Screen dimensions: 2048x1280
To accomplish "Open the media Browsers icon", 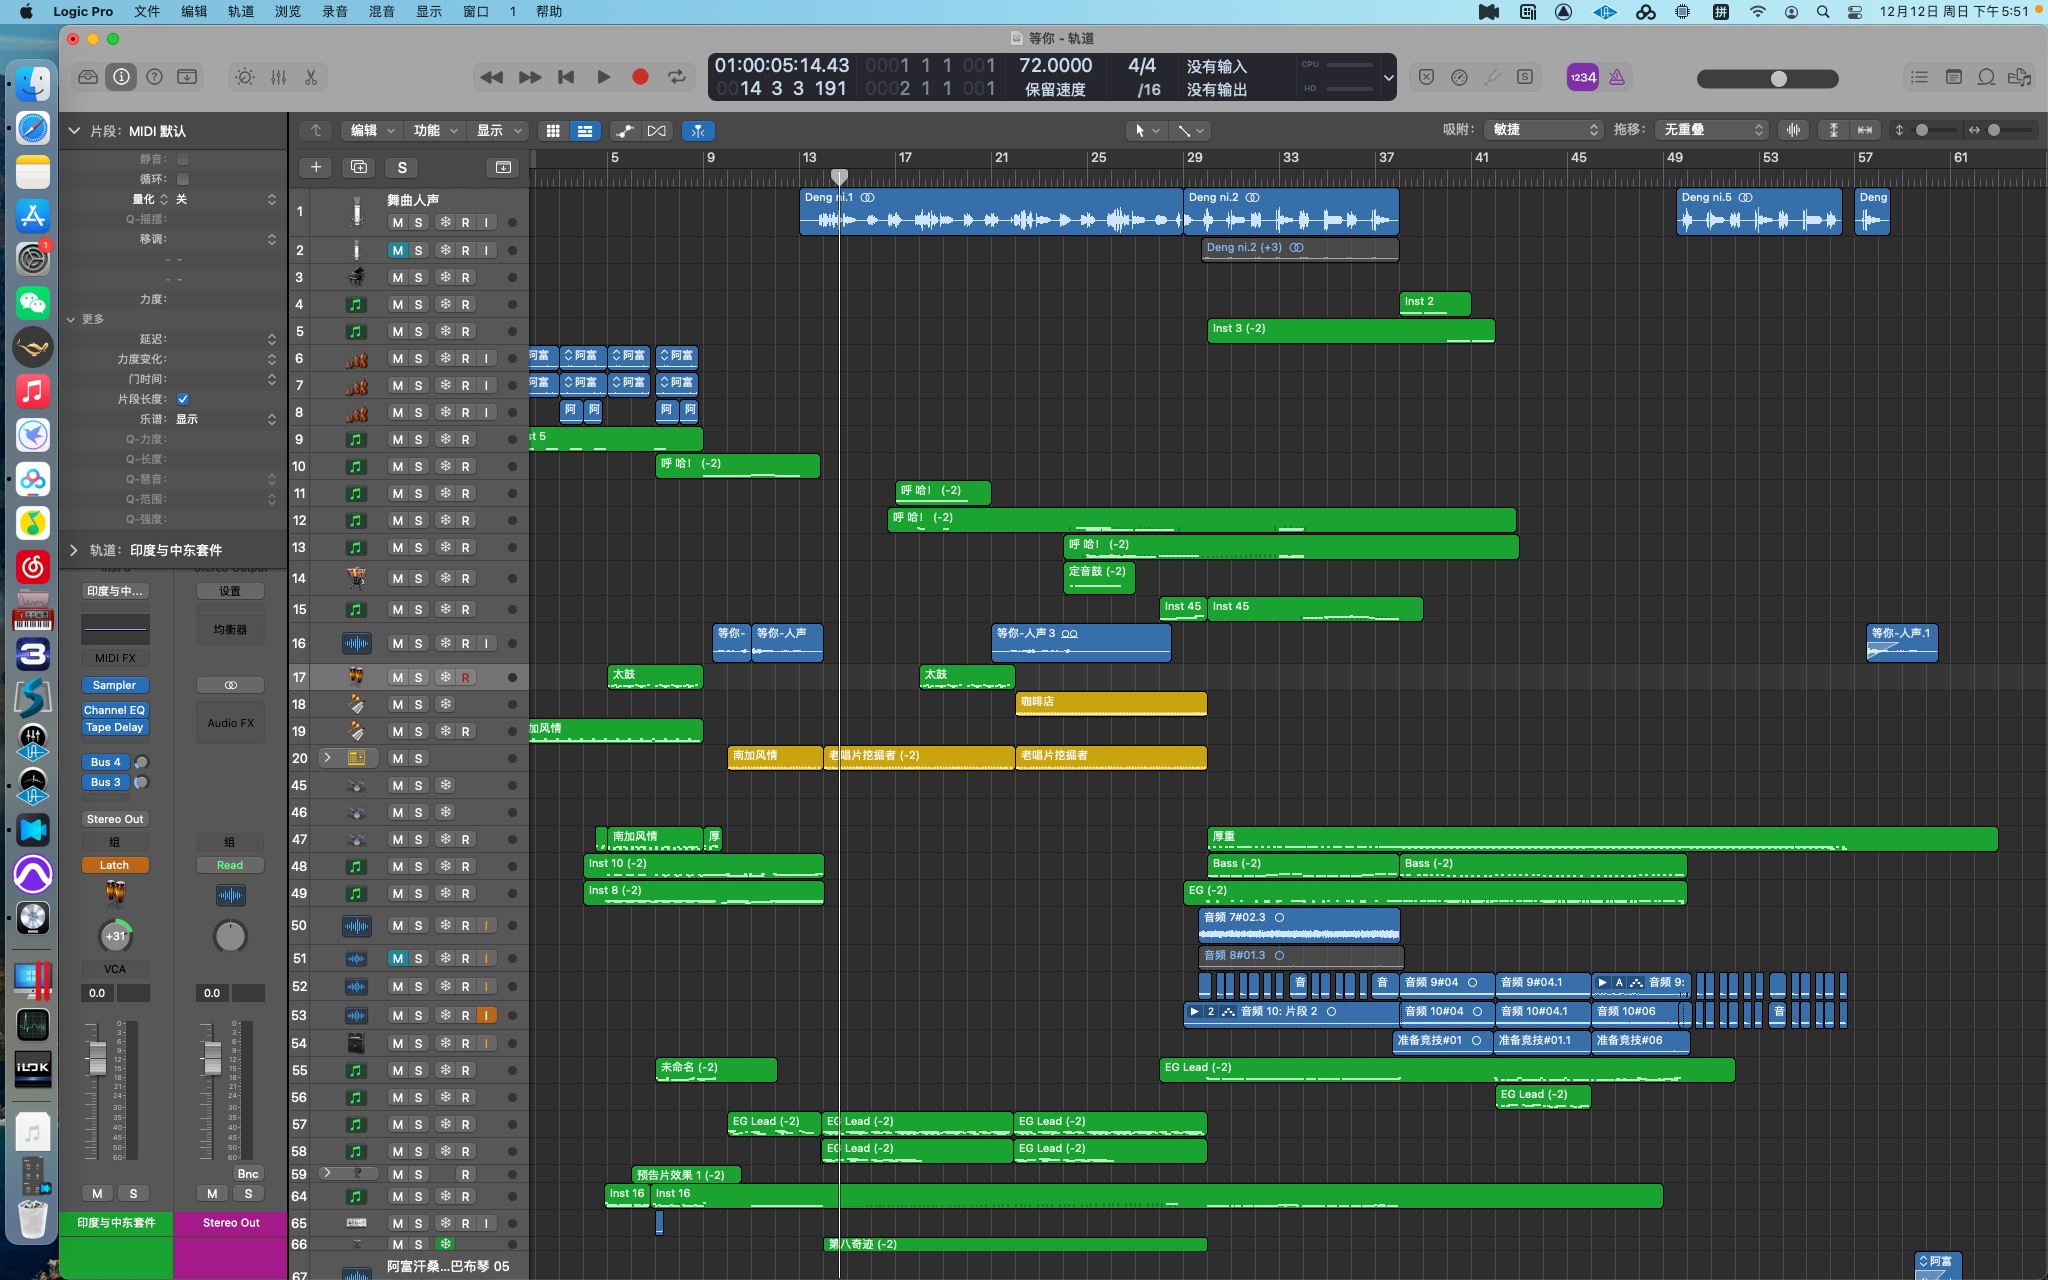I will [x=2020, y=77].
